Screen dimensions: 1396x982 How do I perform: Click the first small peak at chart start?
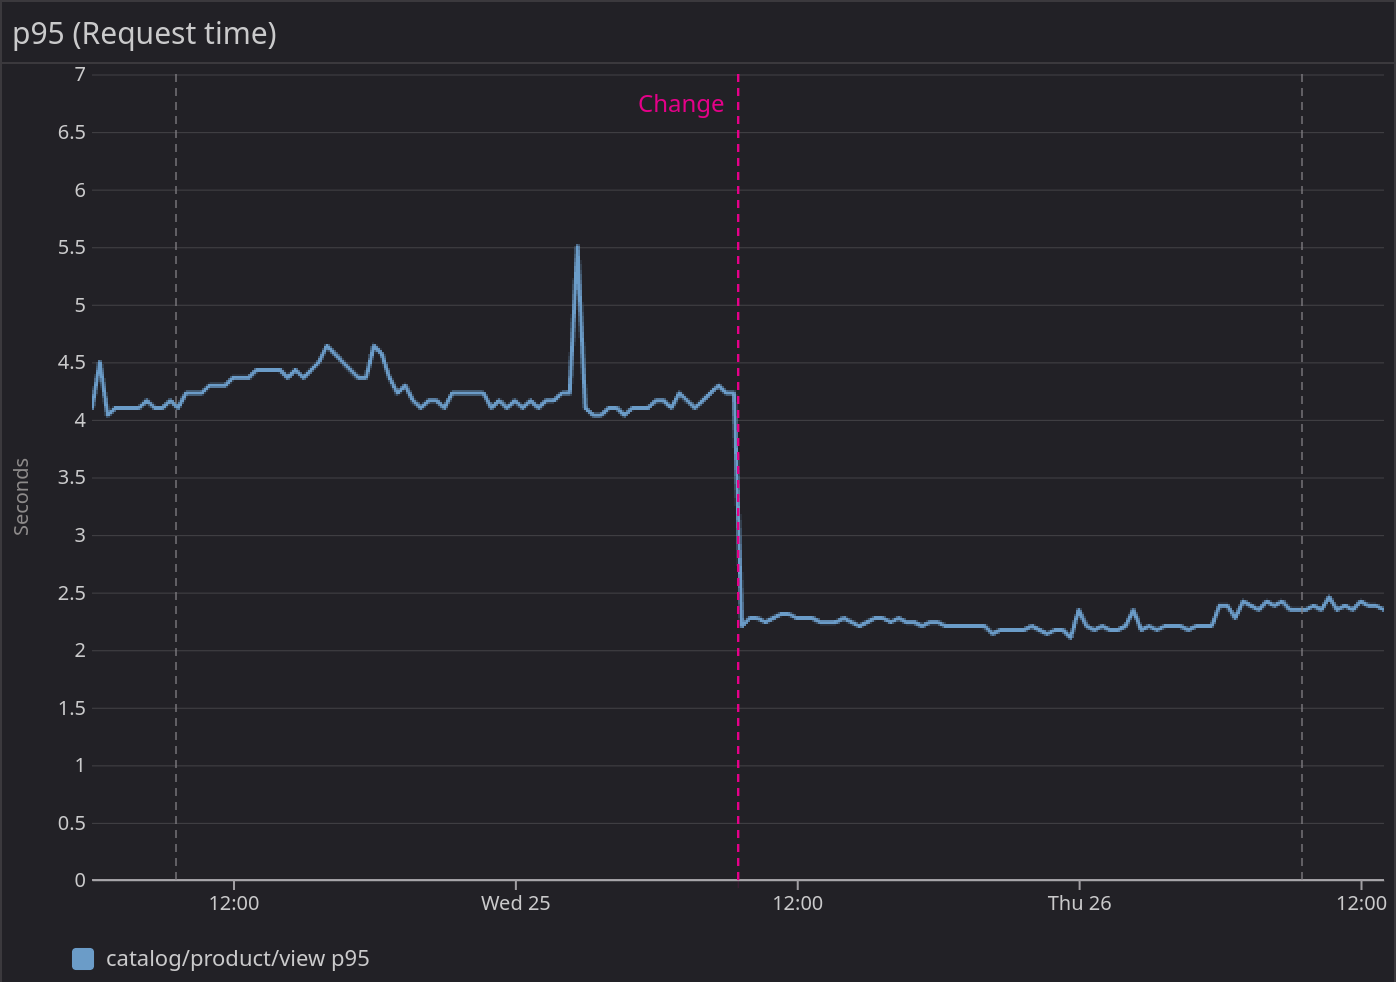coord(99,362)
